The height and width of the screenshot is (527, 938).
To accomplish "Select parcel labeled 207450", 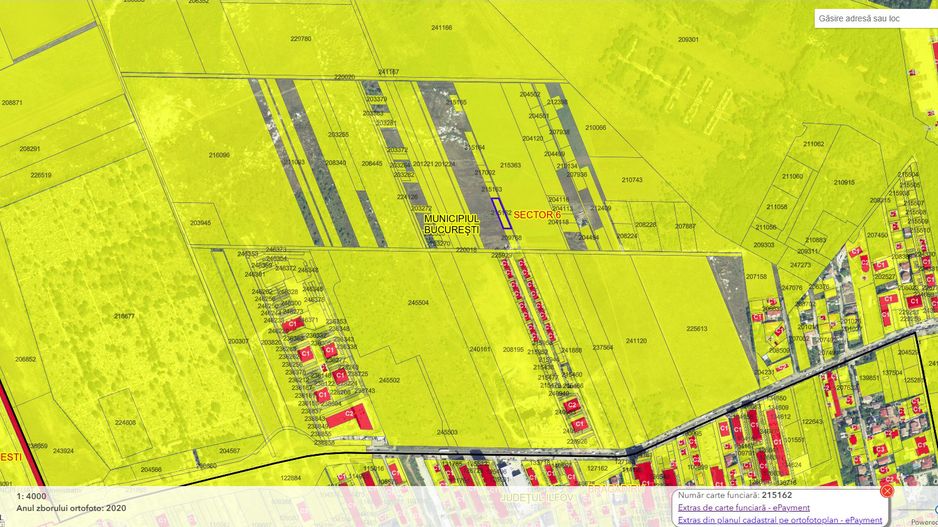I will [877, 236].
